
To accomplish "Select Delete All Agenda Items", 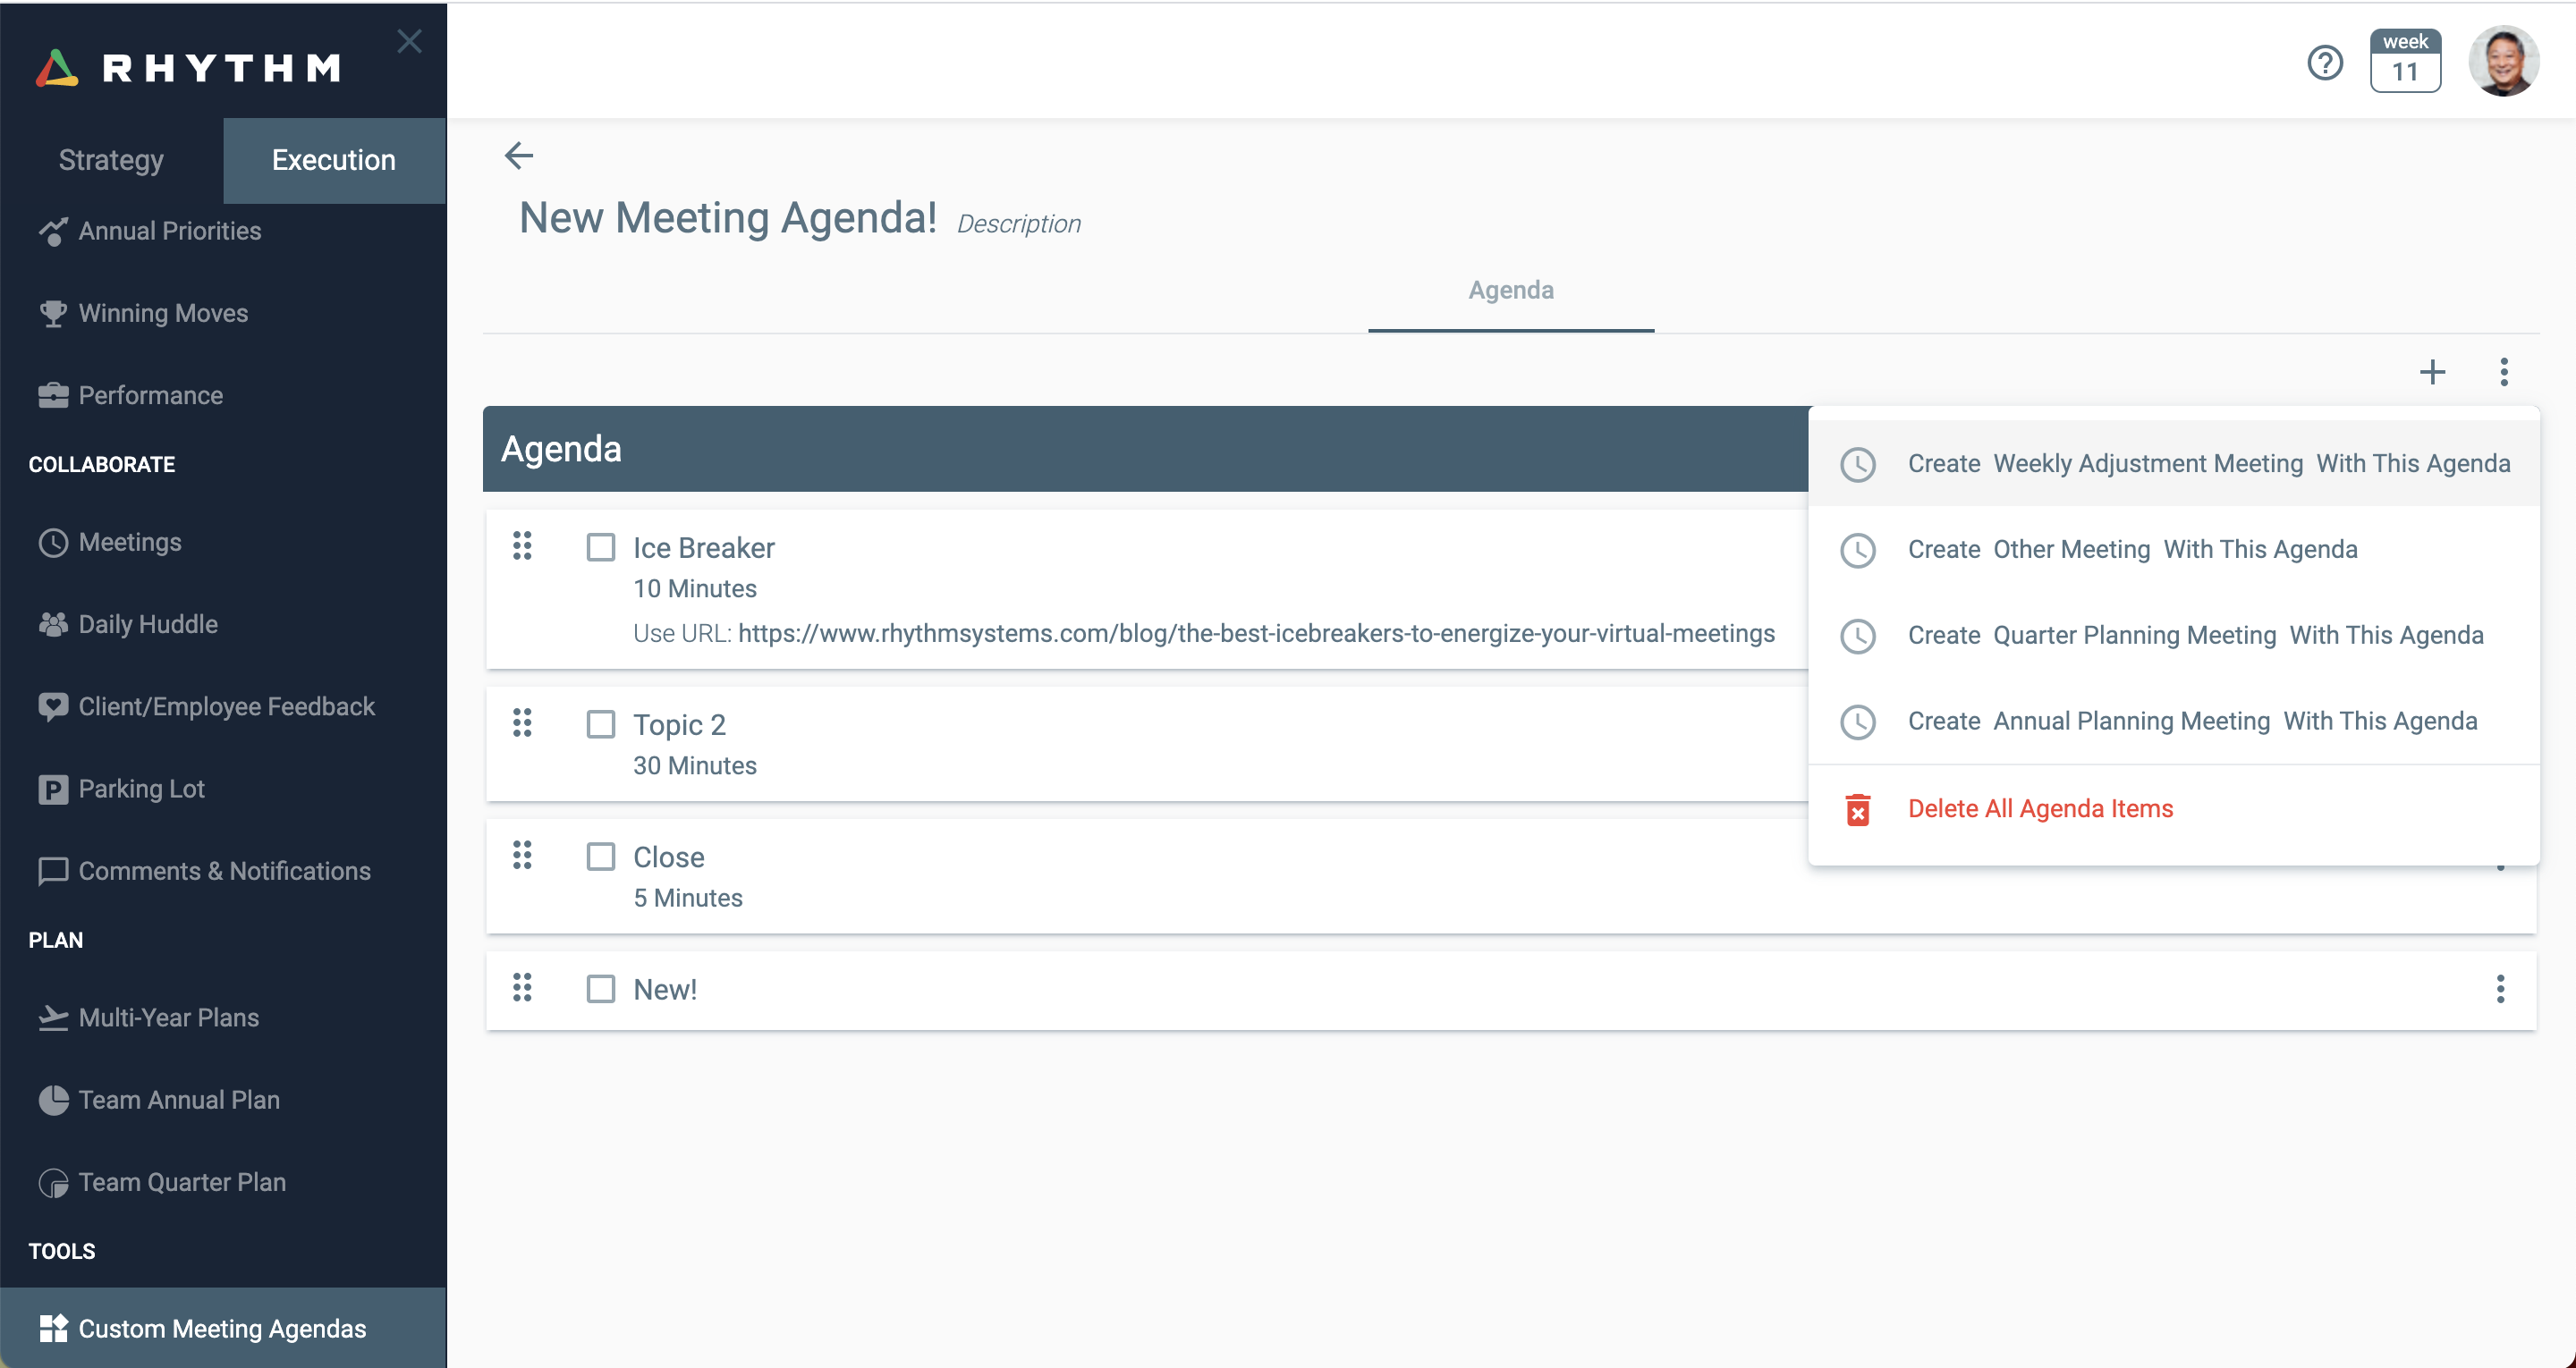I will [2174, 809].
